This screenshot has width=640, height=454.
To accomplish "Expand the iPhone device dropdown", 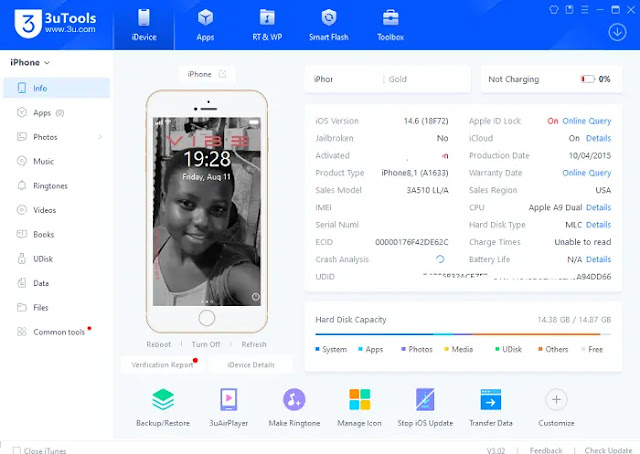I will [x=30, y=62].
